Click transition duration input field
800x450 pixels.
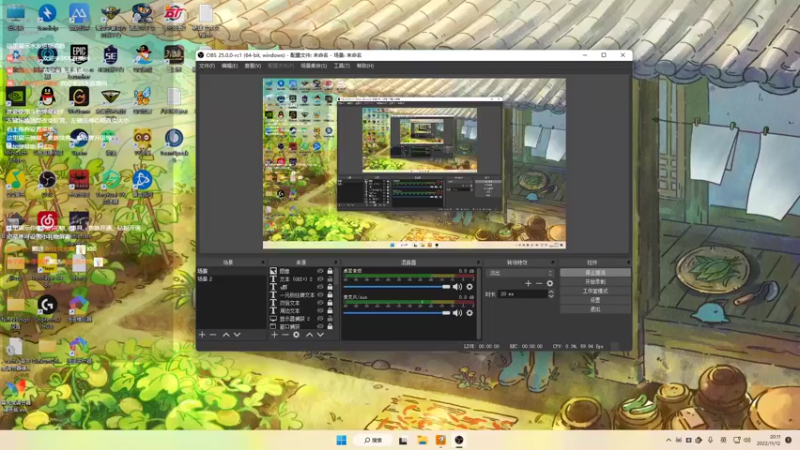(523, 294)
